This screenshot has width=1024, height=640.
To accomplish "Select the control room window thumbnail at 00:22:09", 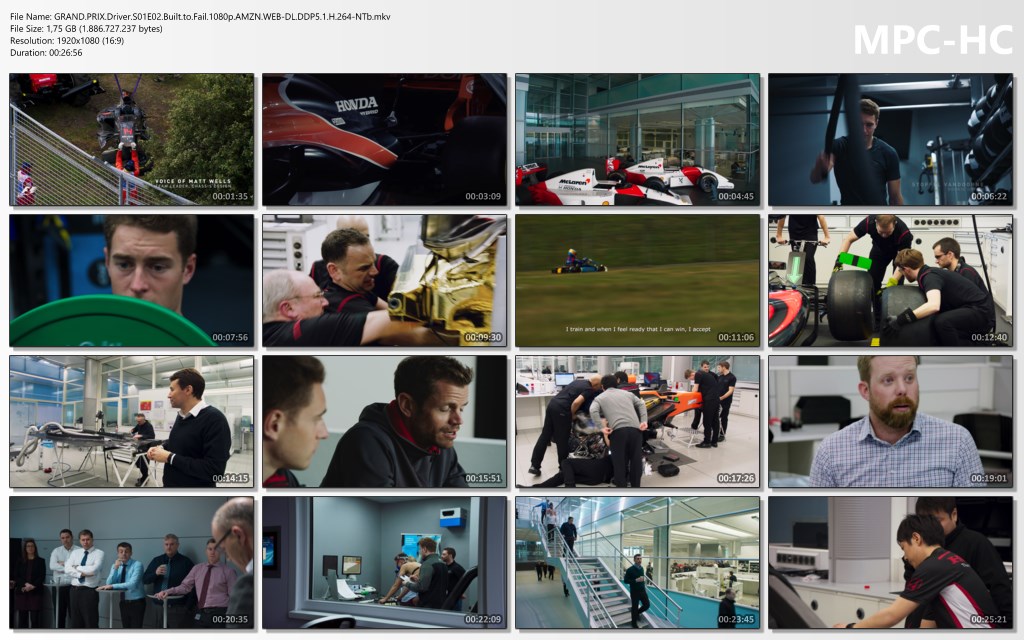I will tap(385, 562).
